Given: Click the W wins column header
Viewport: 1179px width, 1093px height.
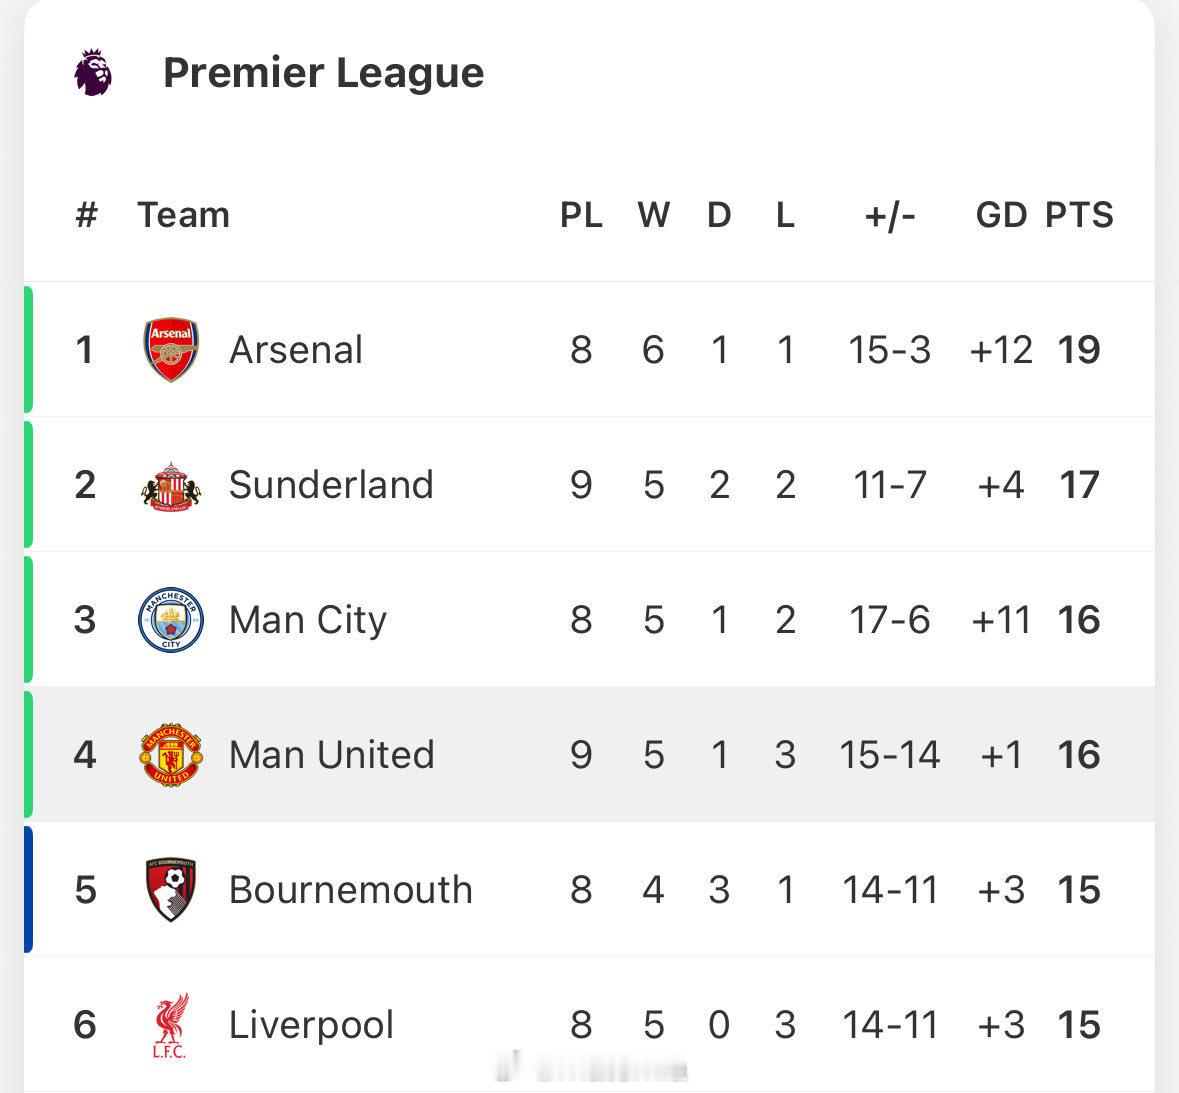Looking at the screenshot, I should [x=653, y=215].
